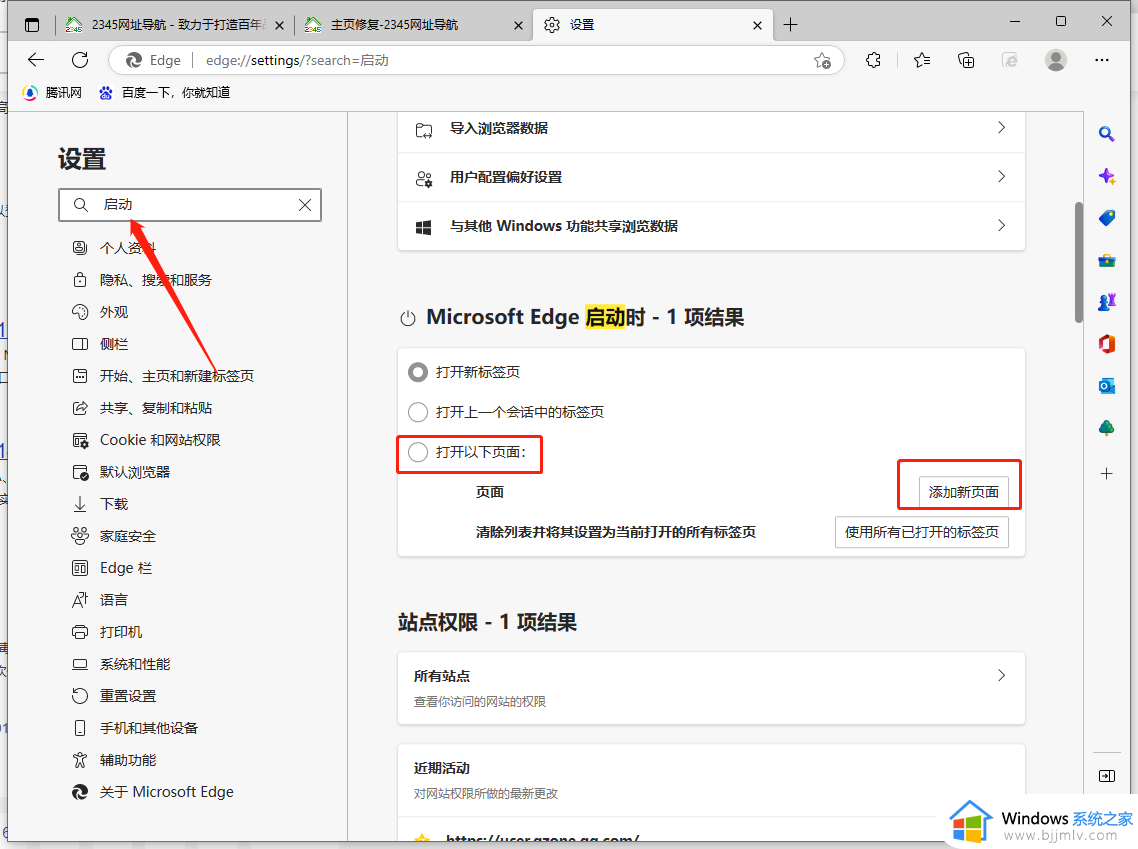Open 关于 Microsoft Edge section
The height and width of the screenshot is (849, 1138).
tap(153, 792)
